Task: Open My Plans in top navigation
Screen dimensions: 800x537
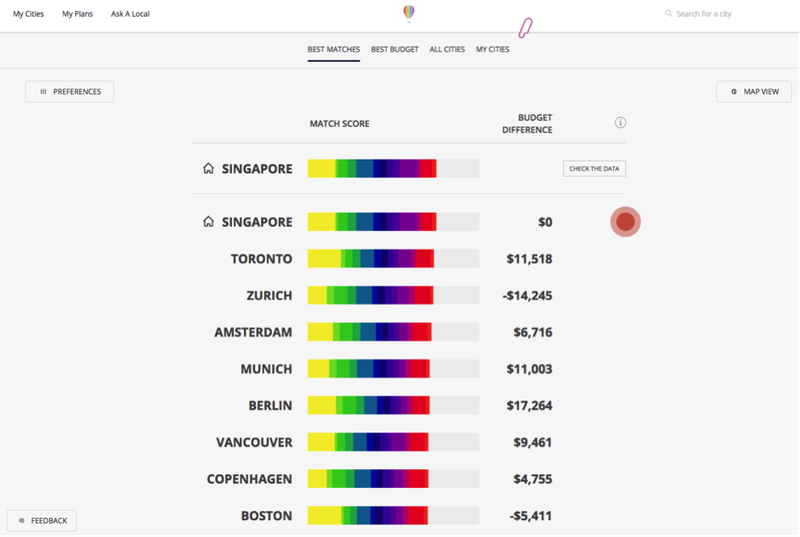Action: click(78, 14)
